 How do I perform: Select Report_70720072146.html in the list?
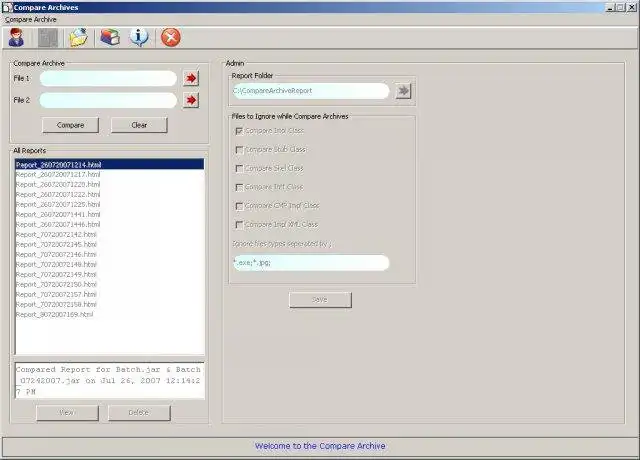pos(109,255)
